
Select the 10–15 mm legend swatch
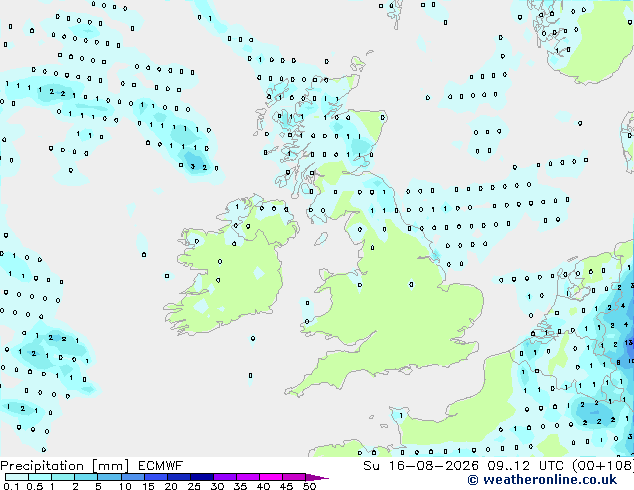(133, 477)
